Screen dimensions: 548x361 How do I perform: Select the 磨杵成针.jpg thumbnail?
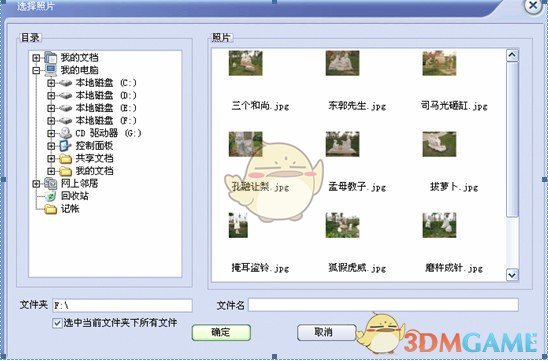[439, 225]
